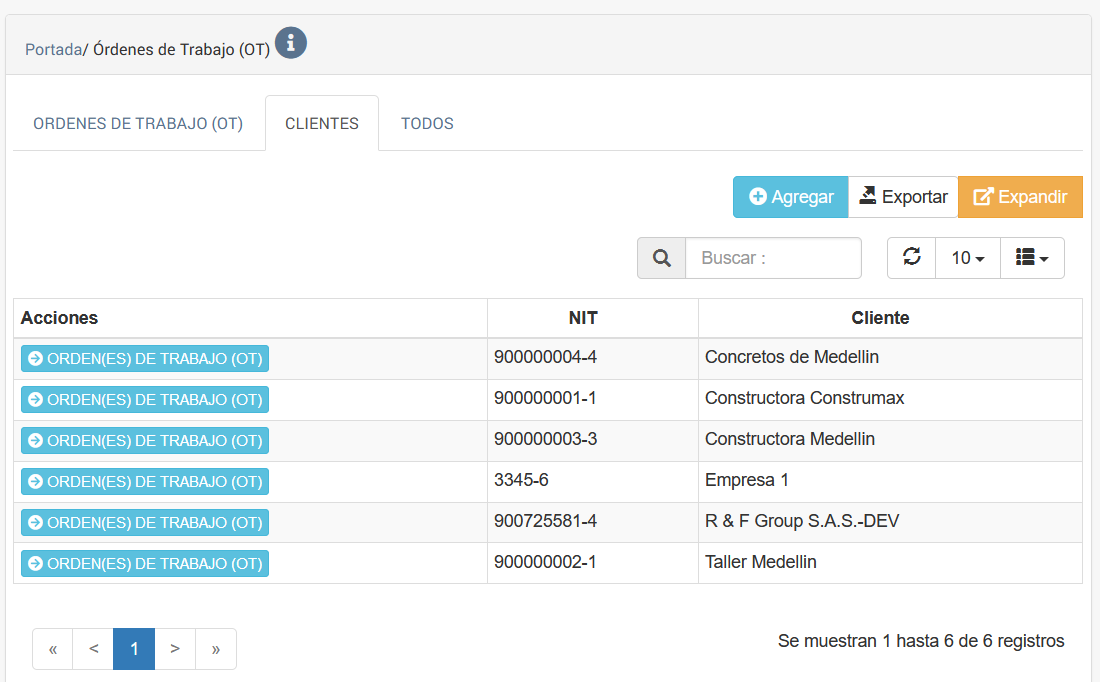Viewport: 1100px width, 682px height.
Task: Go to the last page with » button
Action: click(x=216, y=649)
